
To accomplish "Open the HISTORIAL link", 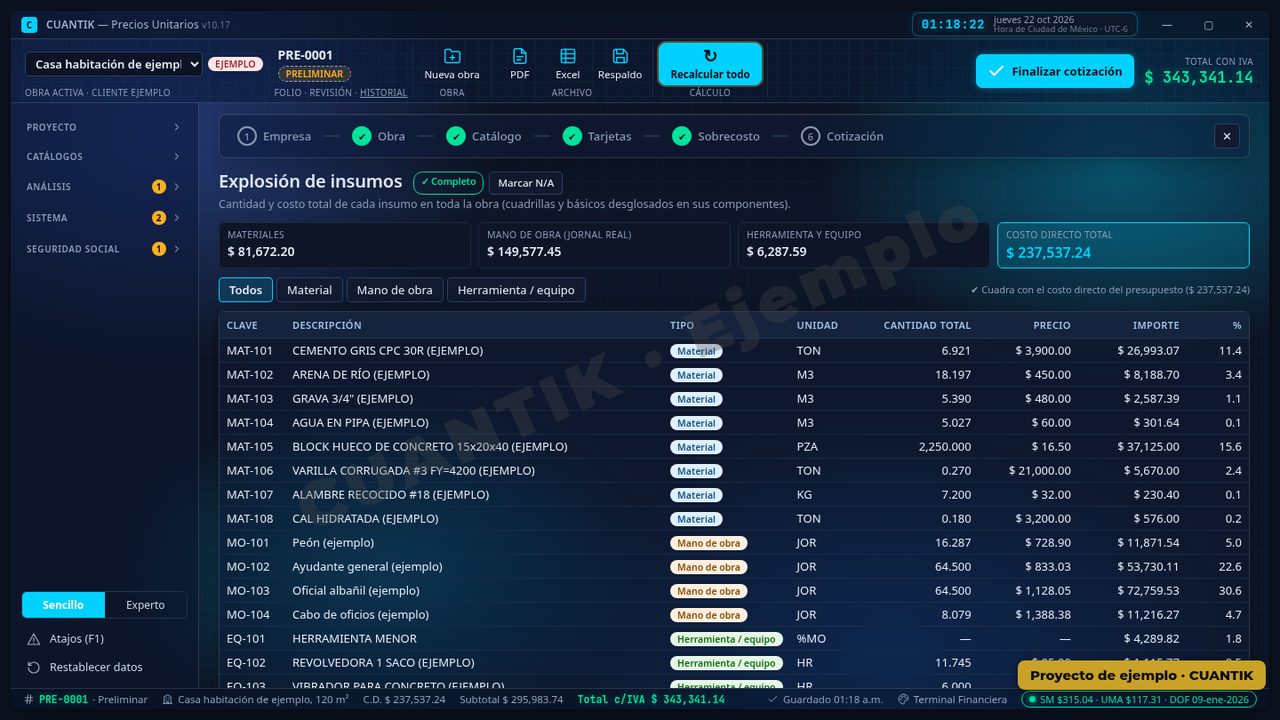I will click(x=384, y=93).
